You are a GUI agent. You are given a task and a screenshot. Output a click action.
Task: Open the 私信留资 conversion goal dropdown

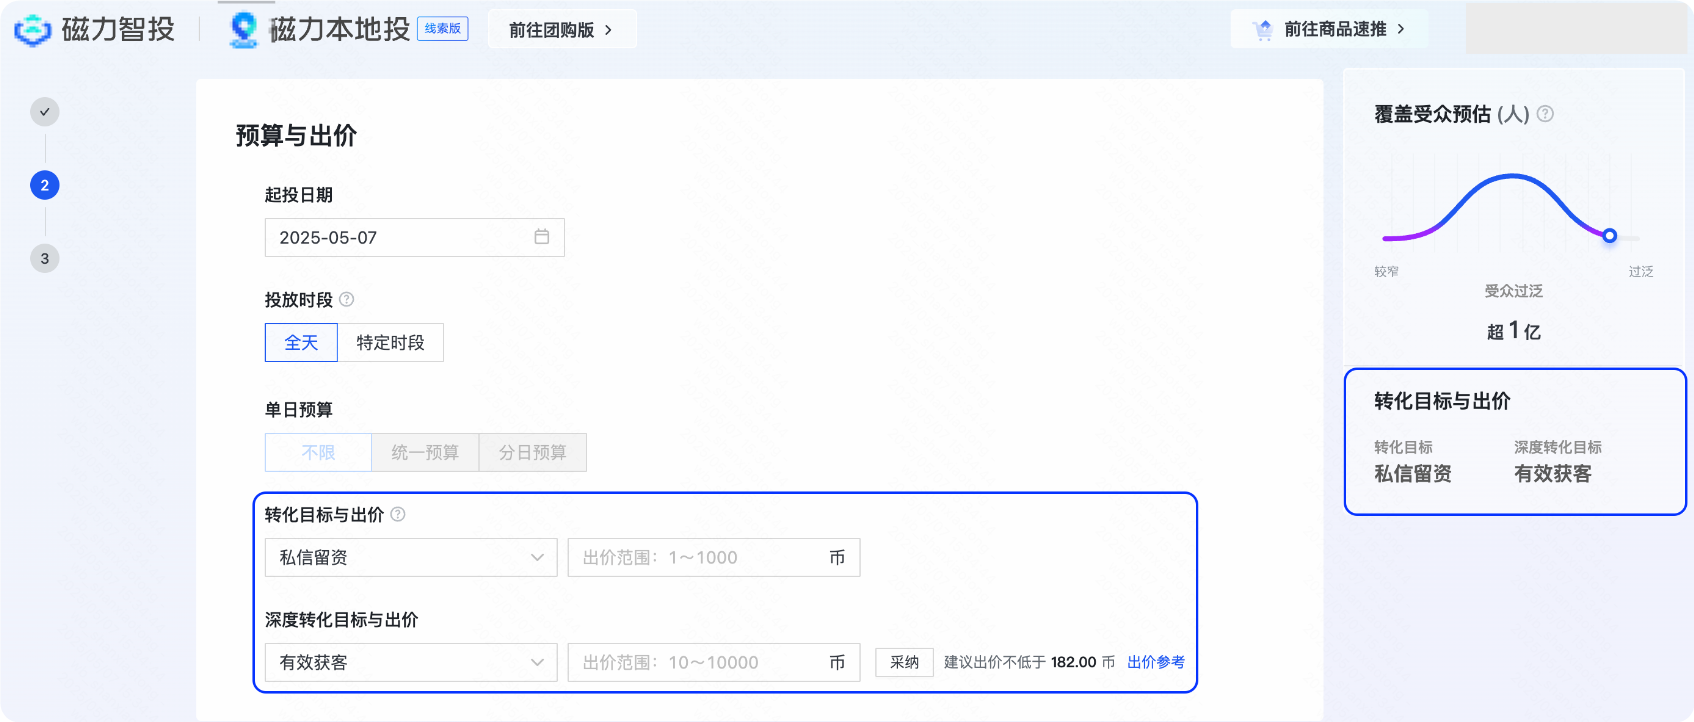click(x=411, y=557)
